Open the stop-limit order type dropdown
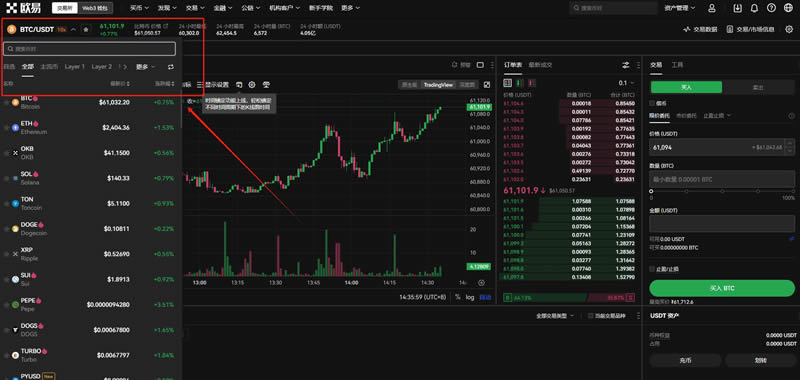The height and width of the screenshot is (380, 800). pyautogui.click(x=717, y=116)
